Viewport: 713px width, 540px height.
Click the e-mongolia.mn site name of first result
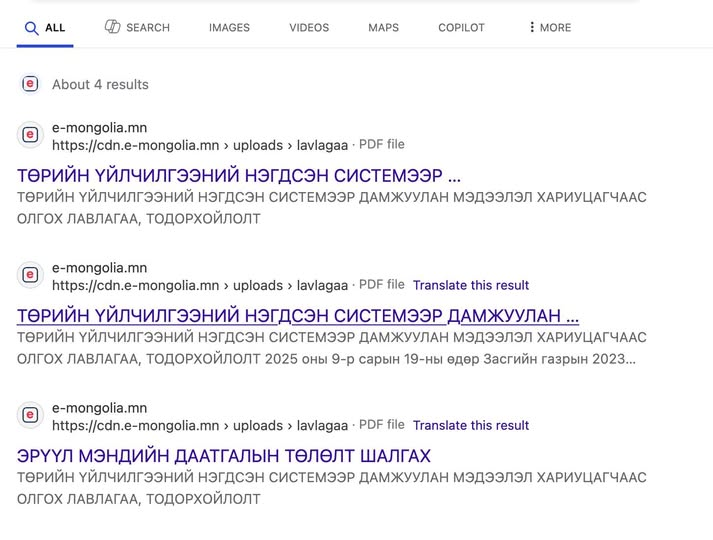click(x=99, y=128)
